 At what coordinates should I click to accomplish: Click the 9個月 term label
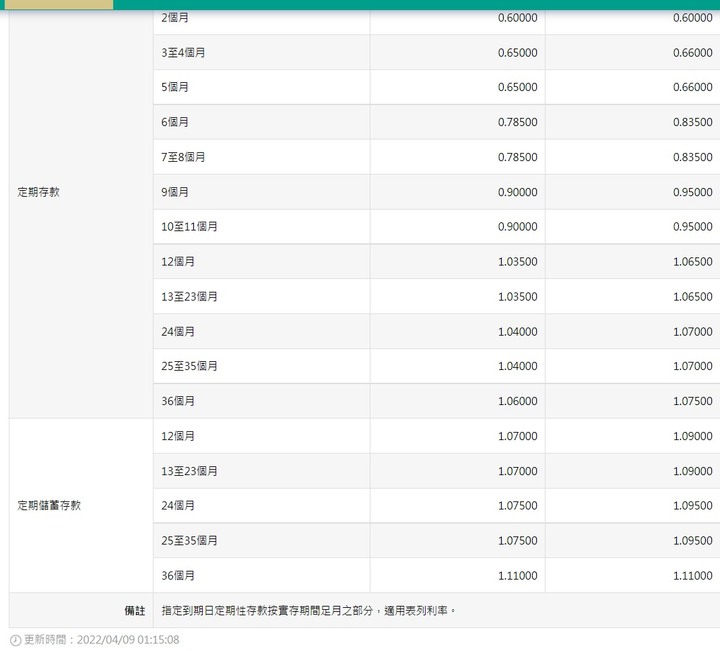coord(175,192)
